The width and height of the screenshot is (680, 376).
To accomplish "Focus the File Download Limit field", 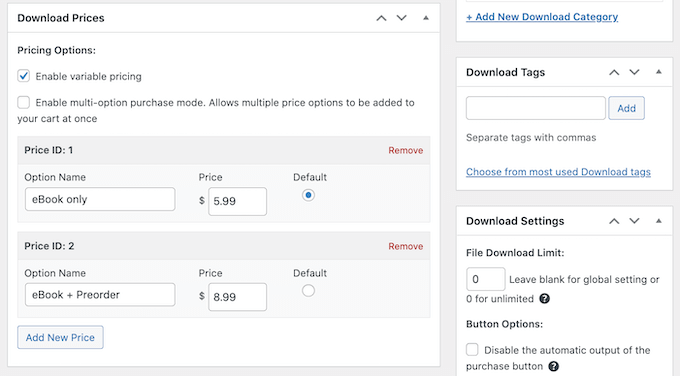I will click(485, 279).
